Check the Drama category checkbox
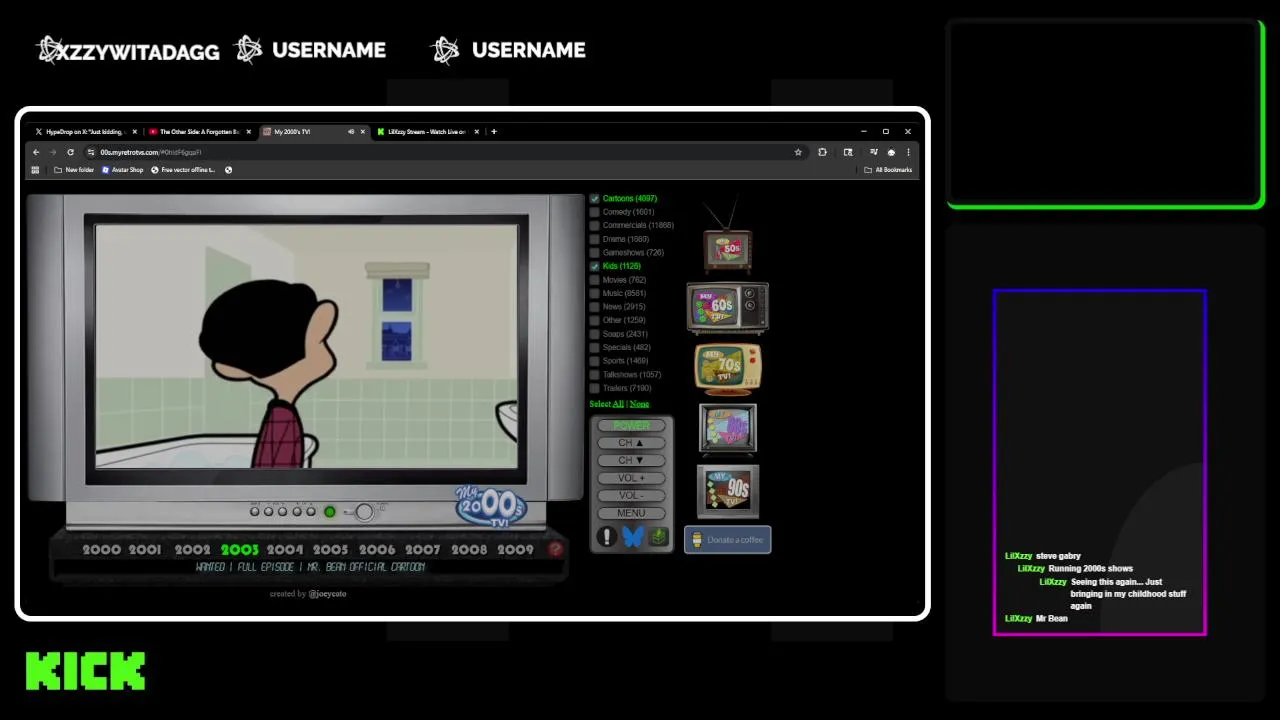Viewport: 1280px width, 720px height. 594,239
